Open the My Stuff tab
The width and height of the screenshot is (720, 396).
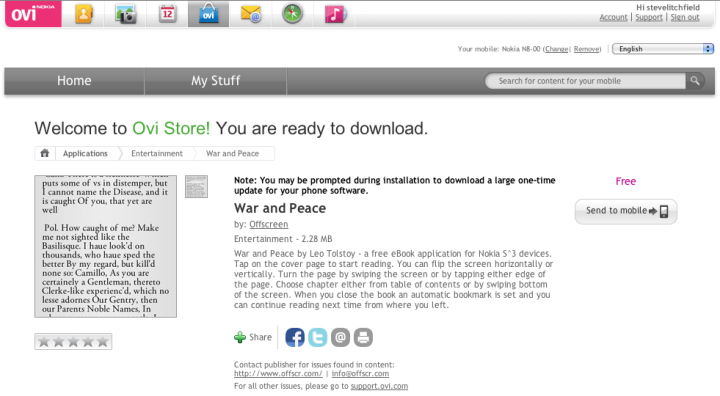[x=215, y=81]
